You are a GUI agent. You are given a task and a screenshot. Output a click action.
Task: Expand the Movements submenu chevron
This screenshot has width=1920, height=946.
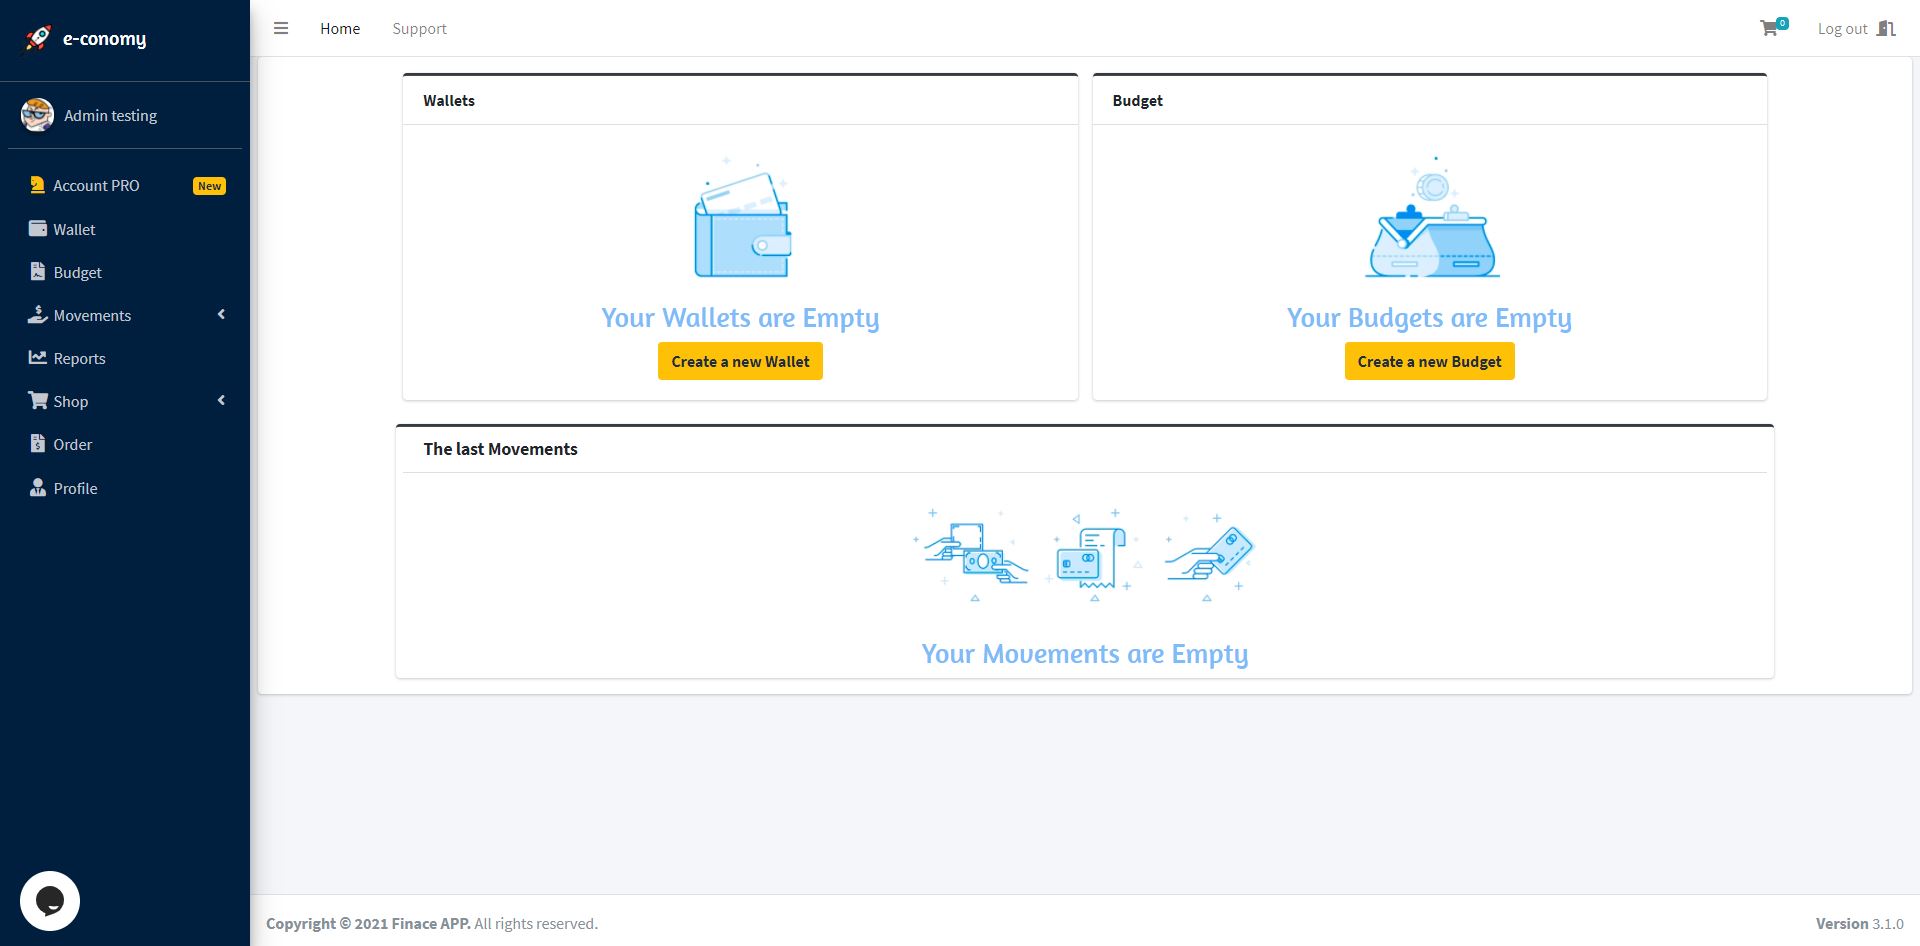coord(221,314)
